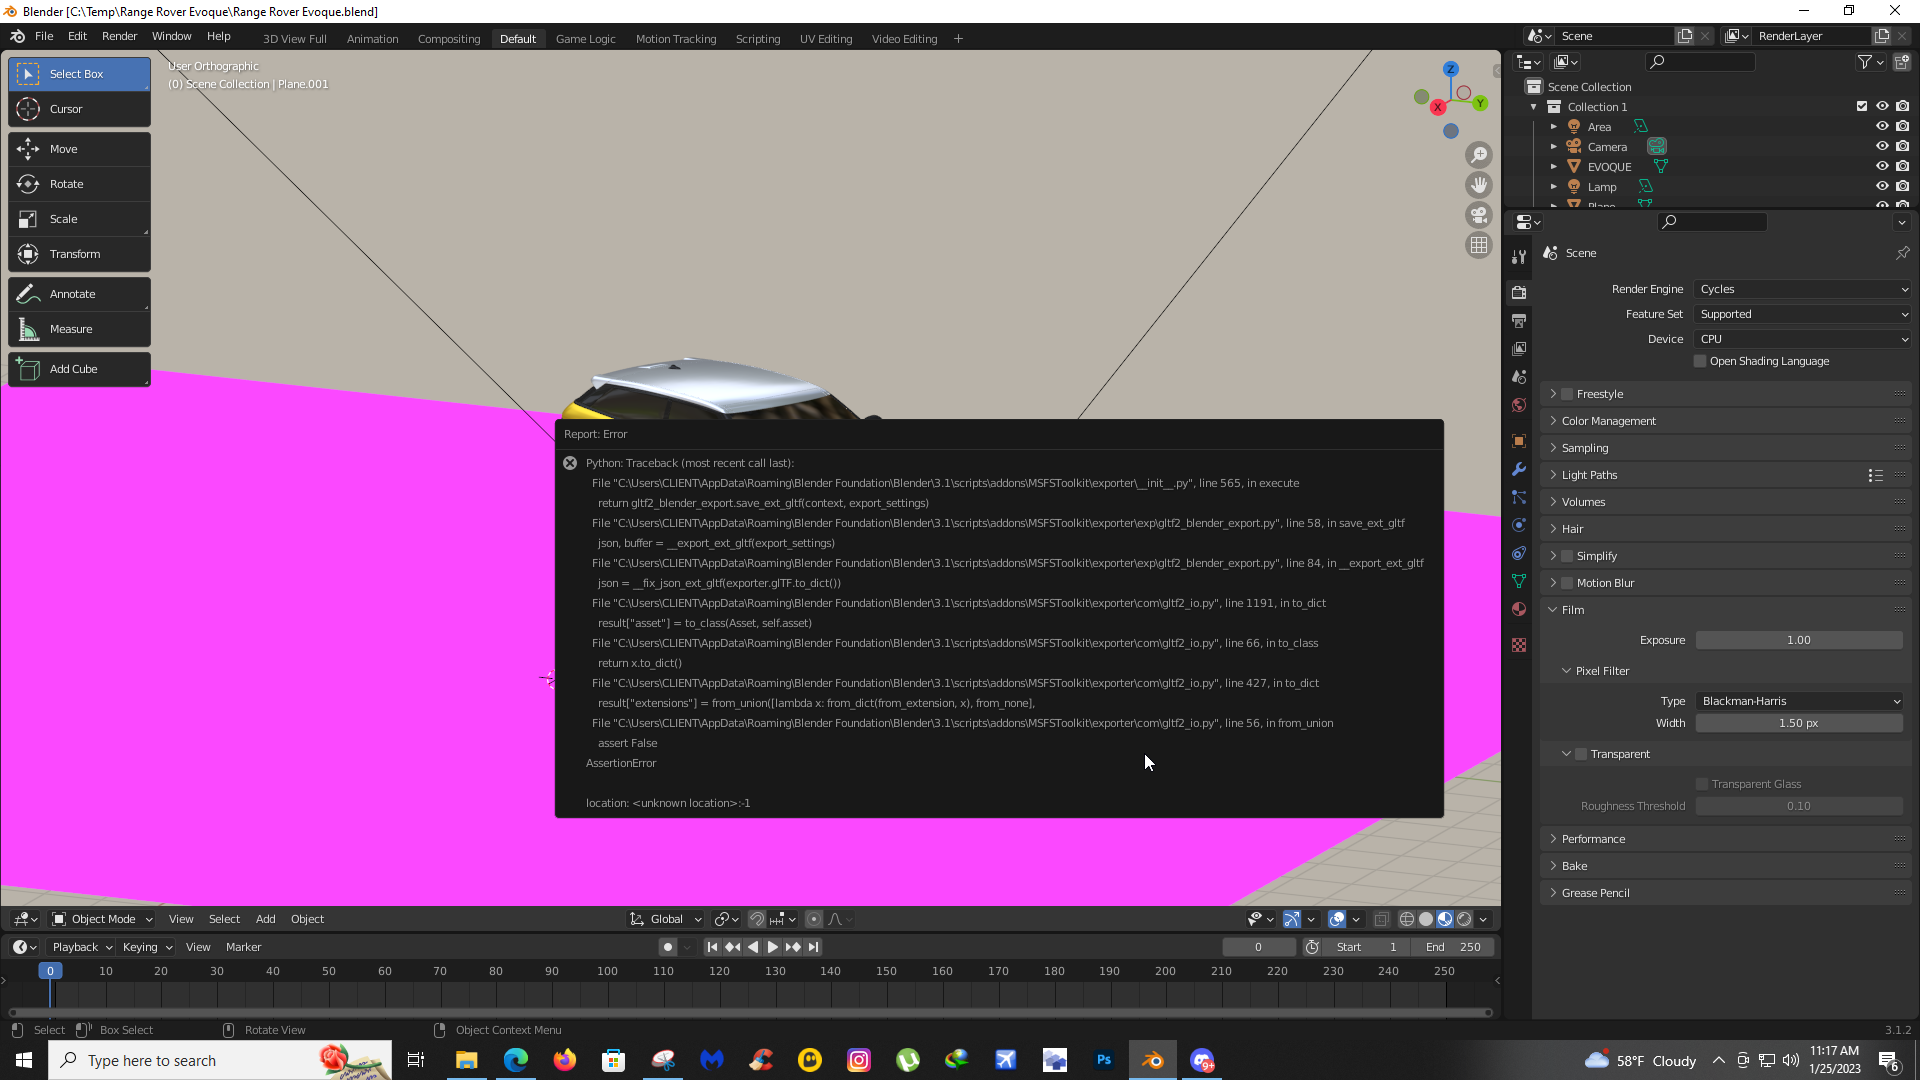Open Object Mode selector

pos(102,919)
